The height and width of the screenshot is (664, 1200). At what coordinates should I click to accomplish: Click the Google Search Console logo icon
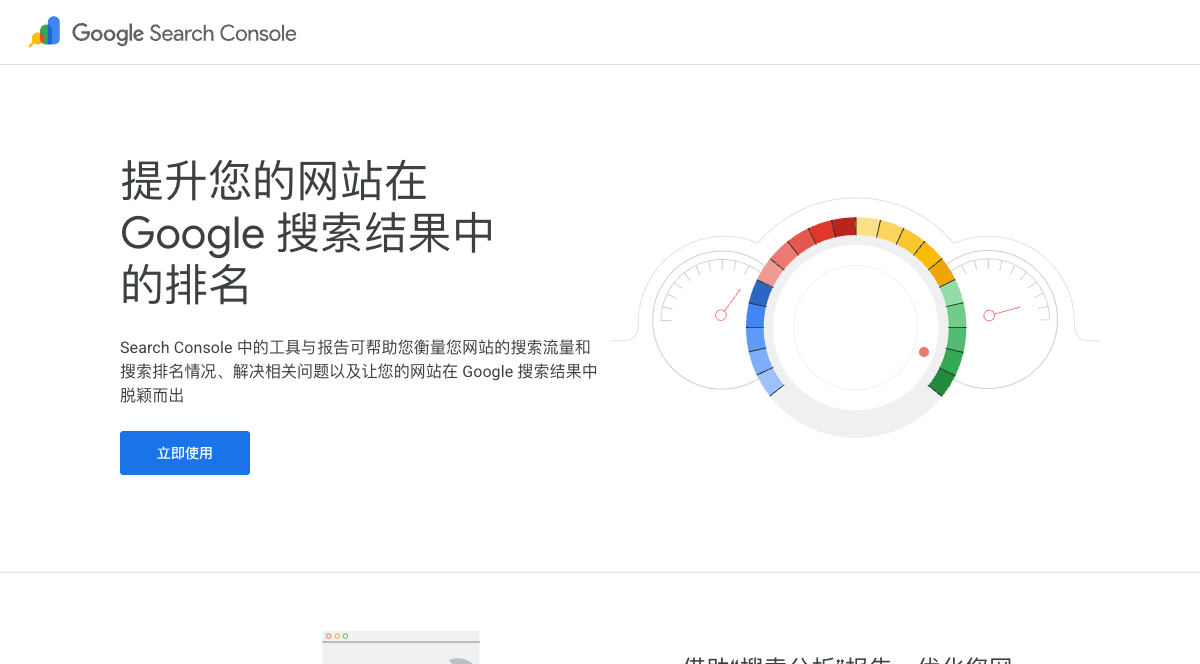[x=45, y=32]
